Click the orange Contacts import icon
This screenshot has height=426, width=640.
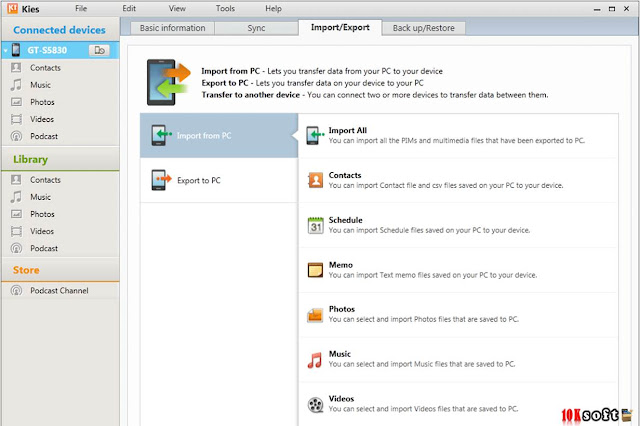coord(316,180)
